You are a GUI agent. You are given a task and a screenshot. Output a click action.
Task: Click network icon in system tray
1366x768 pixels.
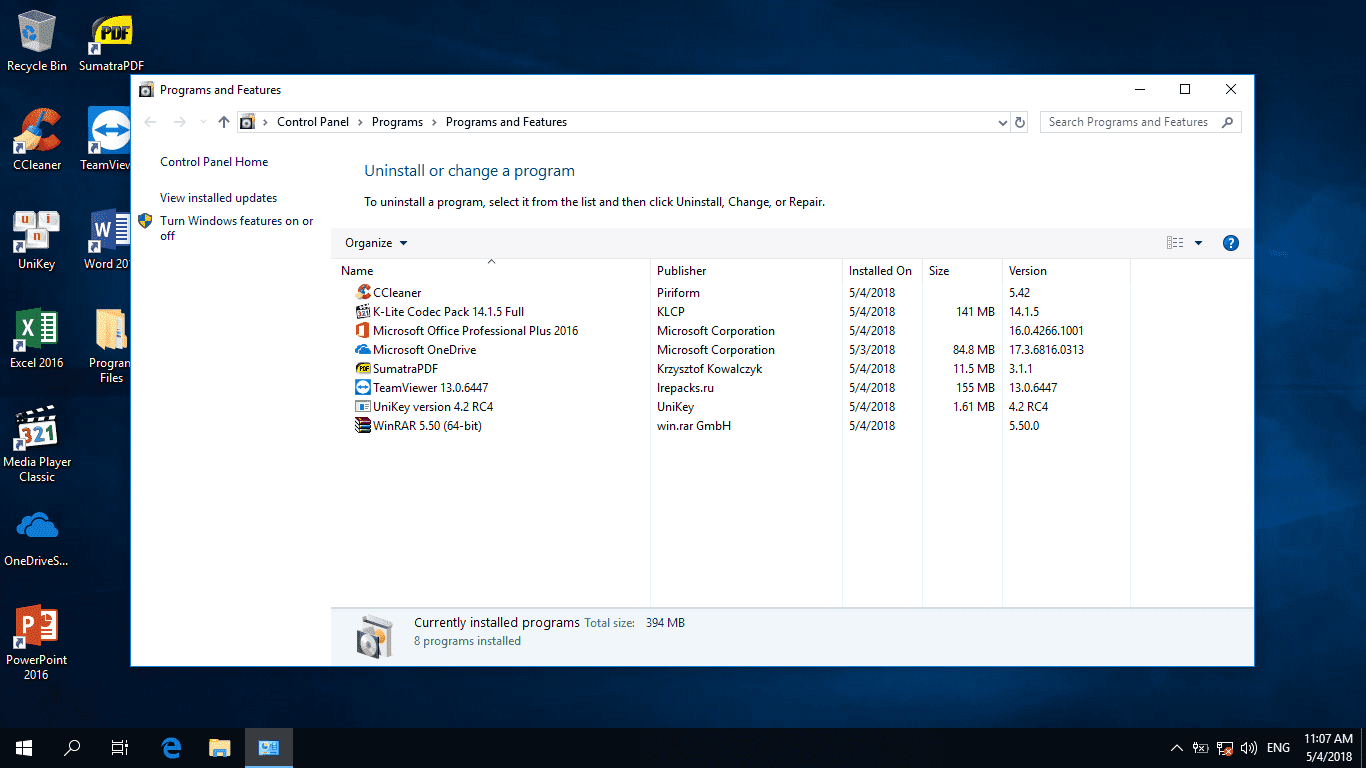click(x=1225, y=748)
